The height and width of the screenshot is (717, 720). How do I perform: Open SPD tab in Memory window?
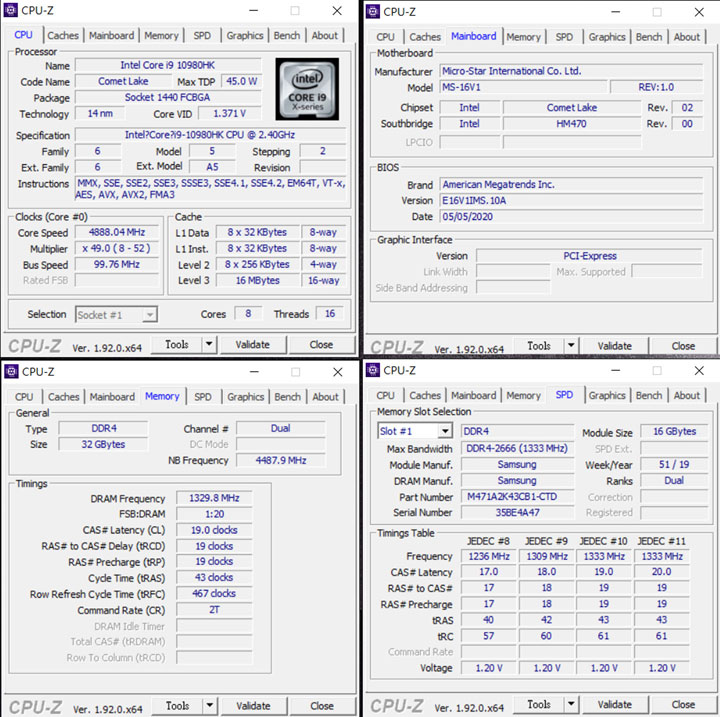(x=202, y=396)
